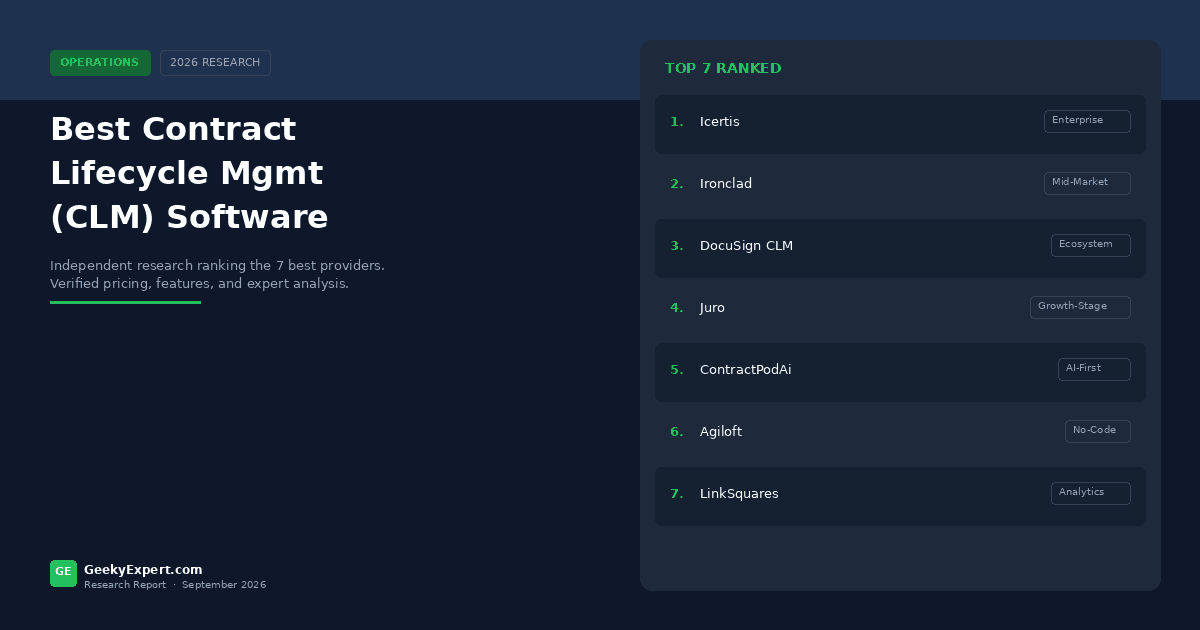Click the Analytics tag
The height and width of the screenshot is (630, 1200).
(x=1091, y=493)
